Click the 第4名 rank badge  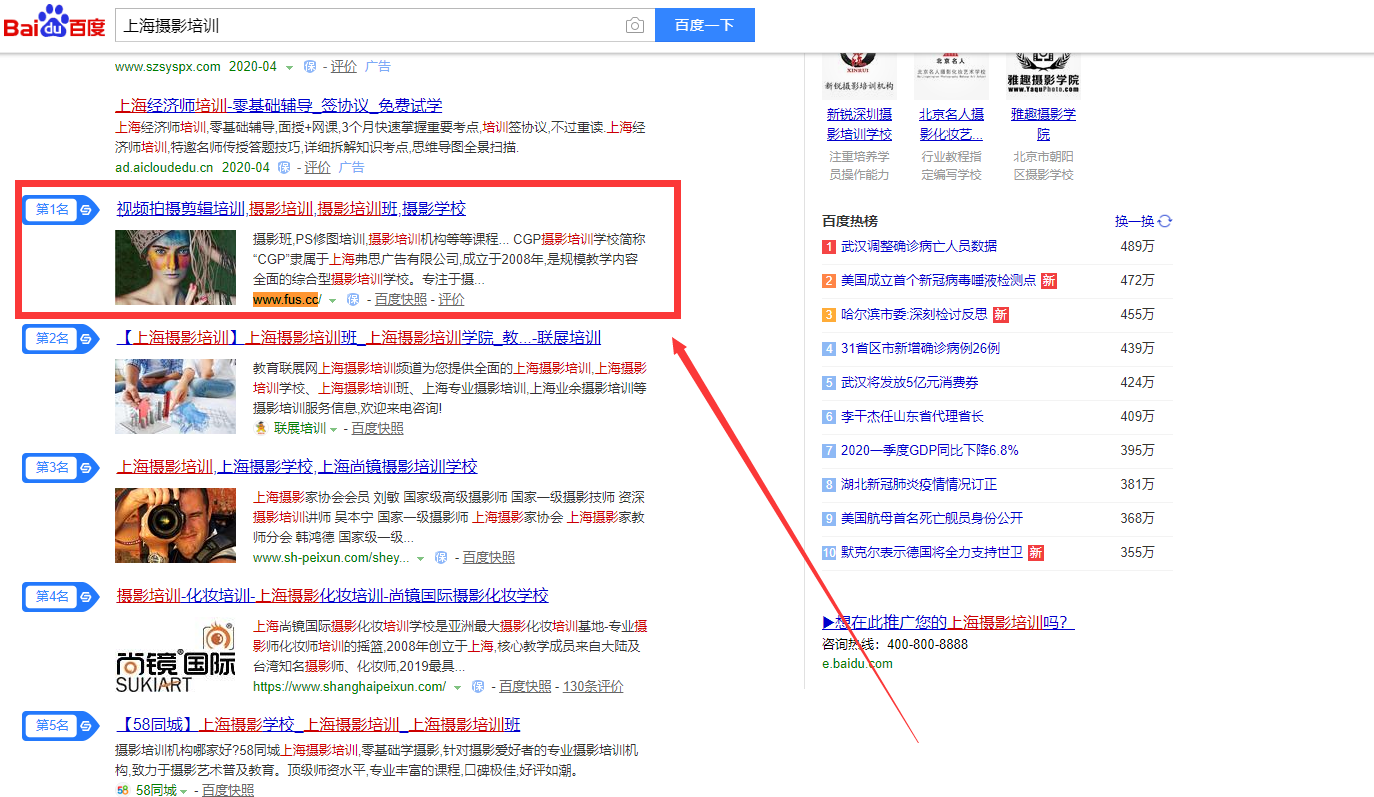click(61, 597)
